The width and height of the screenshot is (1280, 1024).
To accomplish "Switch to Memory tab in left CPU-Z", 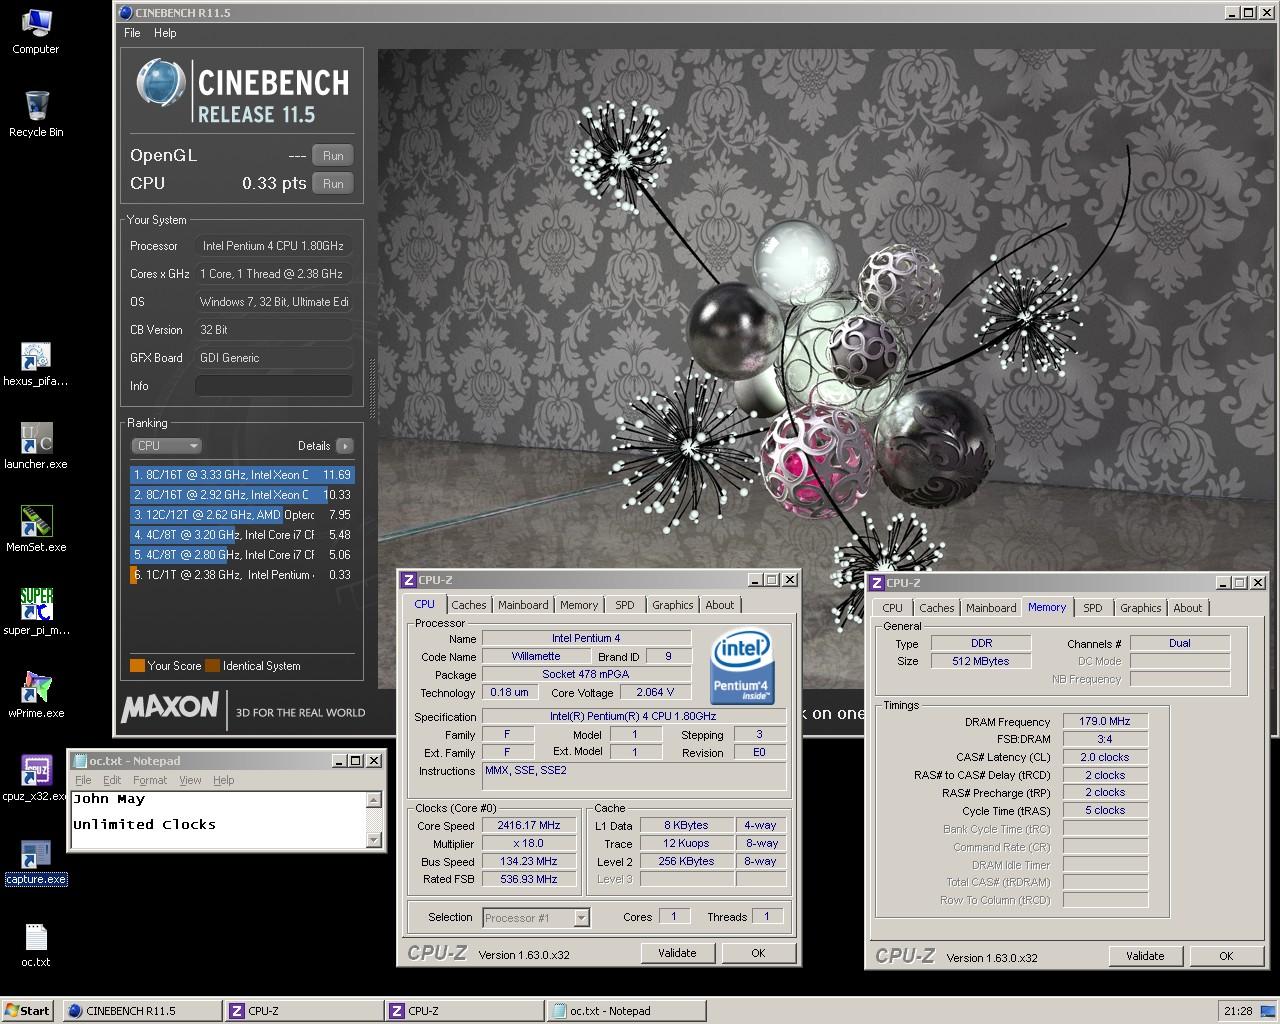I will click(579, 605).
